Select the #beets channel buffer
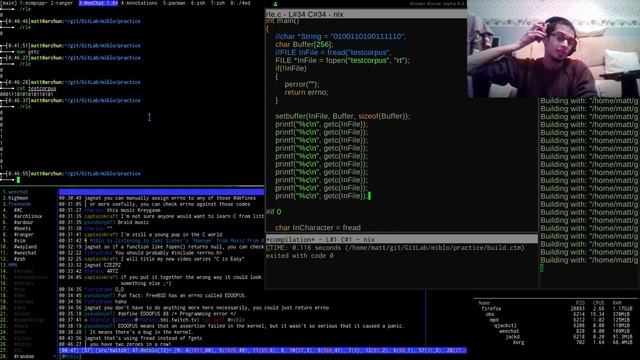This screenshot has width=640, height=360. pyautogui.click(x=22, y=229)
